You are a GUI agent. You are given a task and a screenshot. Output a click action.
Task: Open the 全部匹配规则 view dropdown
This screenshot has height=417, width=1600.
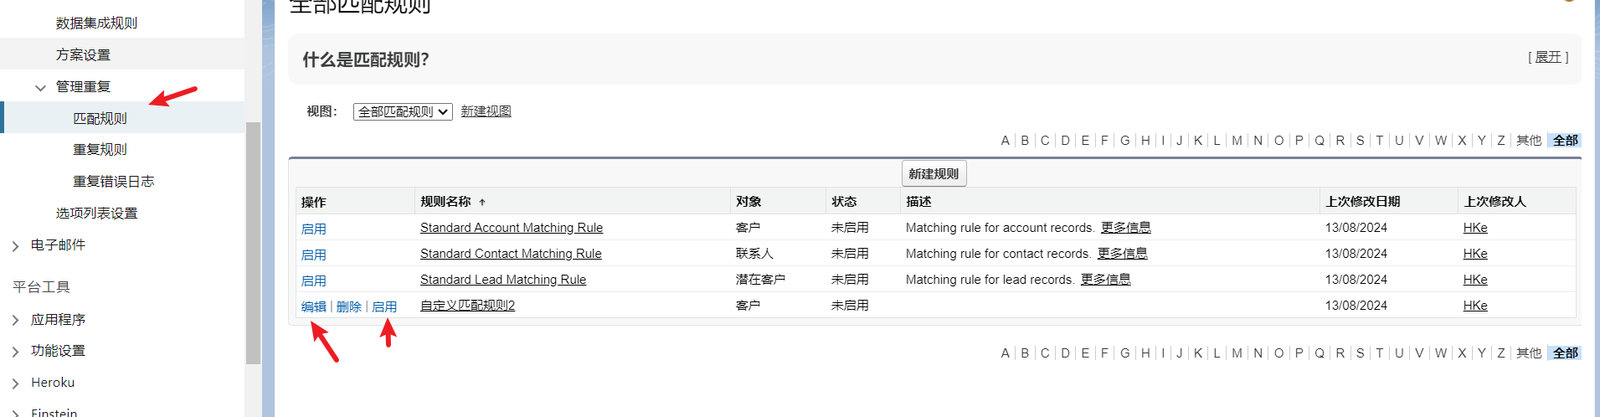point(403,112)
